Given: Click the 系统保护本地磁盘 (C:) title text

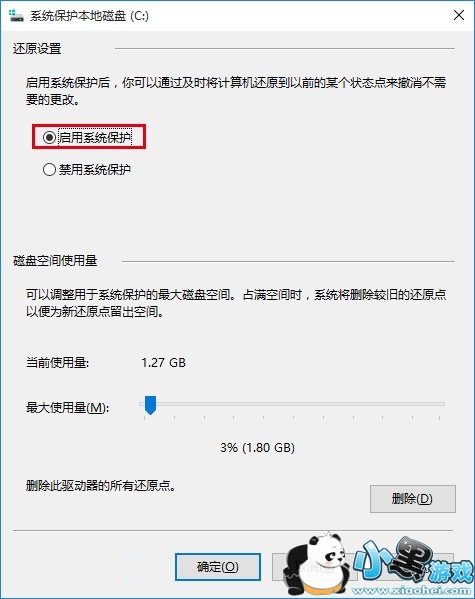Looking at the screenshot, I should pos(89,16).
